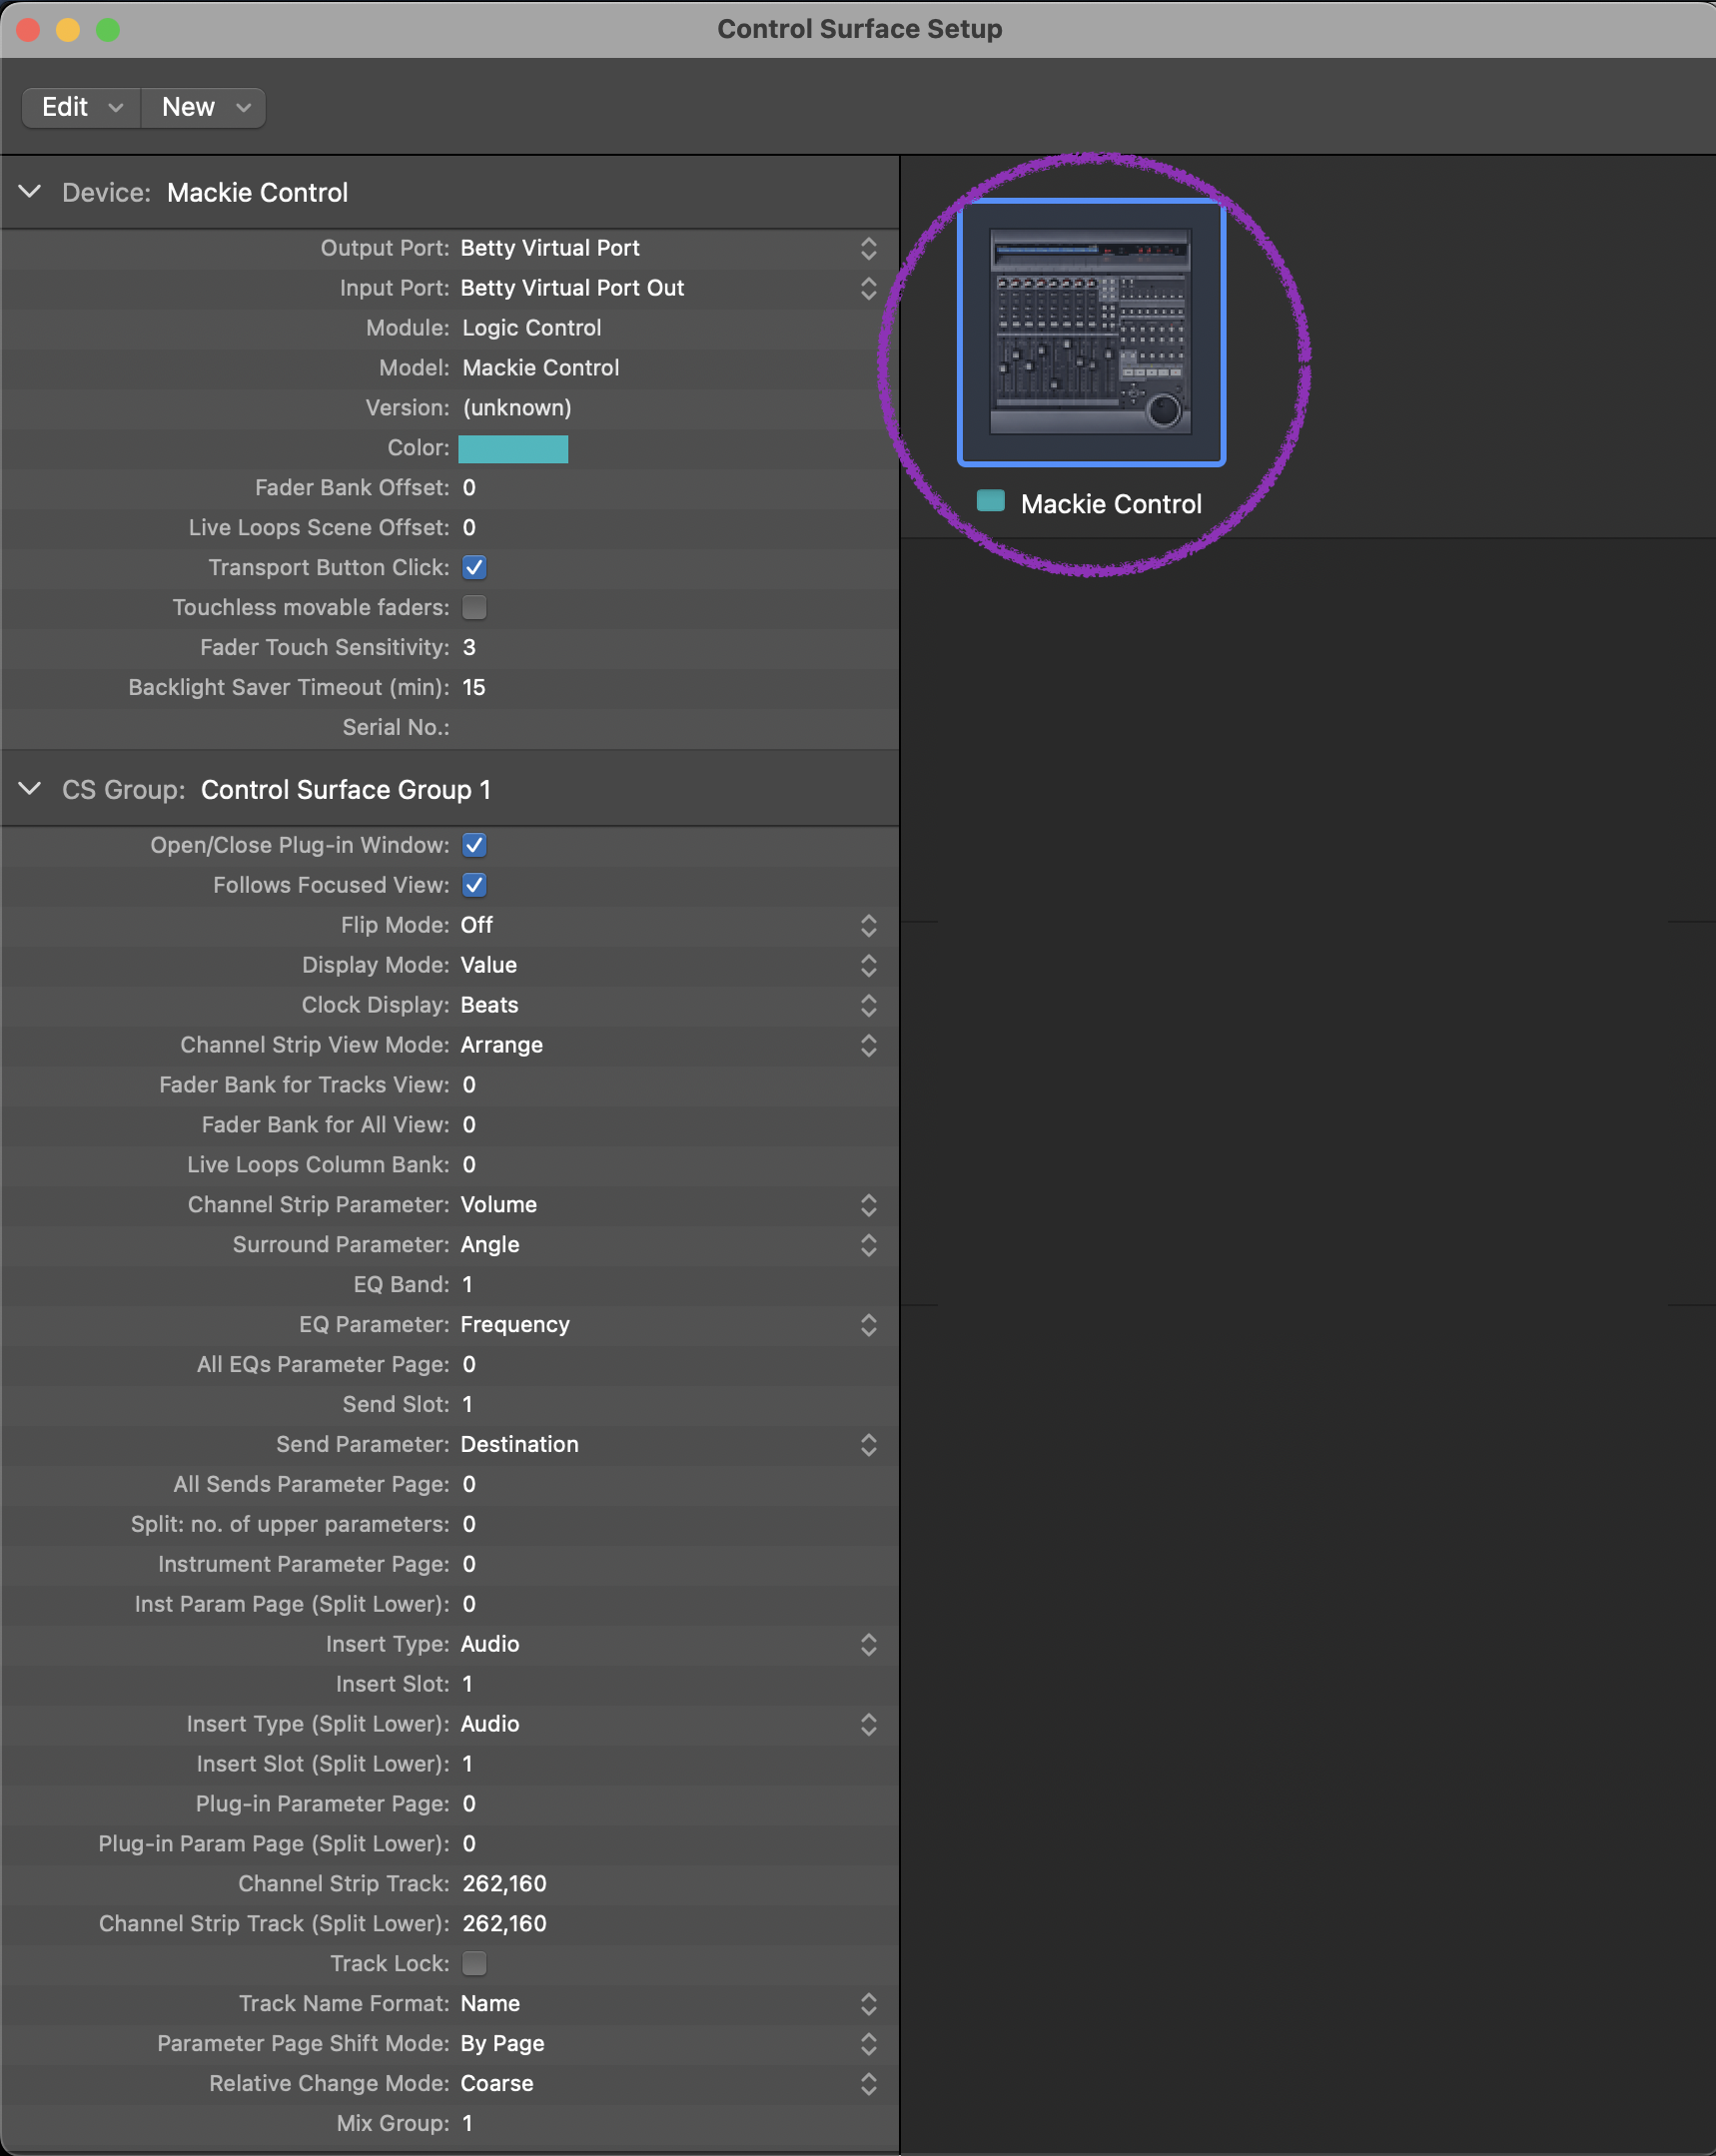Open the Clock Display dropdown

click(x=868, y=1005)
